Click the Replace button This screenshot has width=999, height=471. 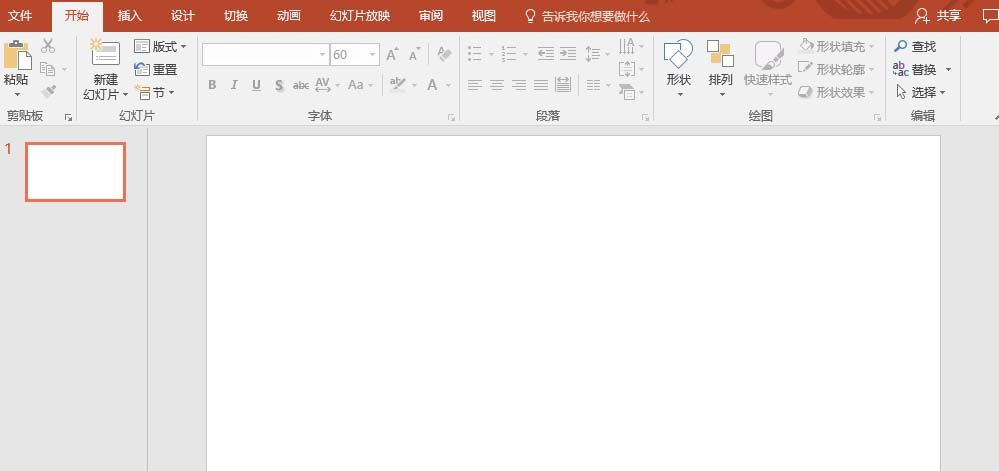click(922, 69)
